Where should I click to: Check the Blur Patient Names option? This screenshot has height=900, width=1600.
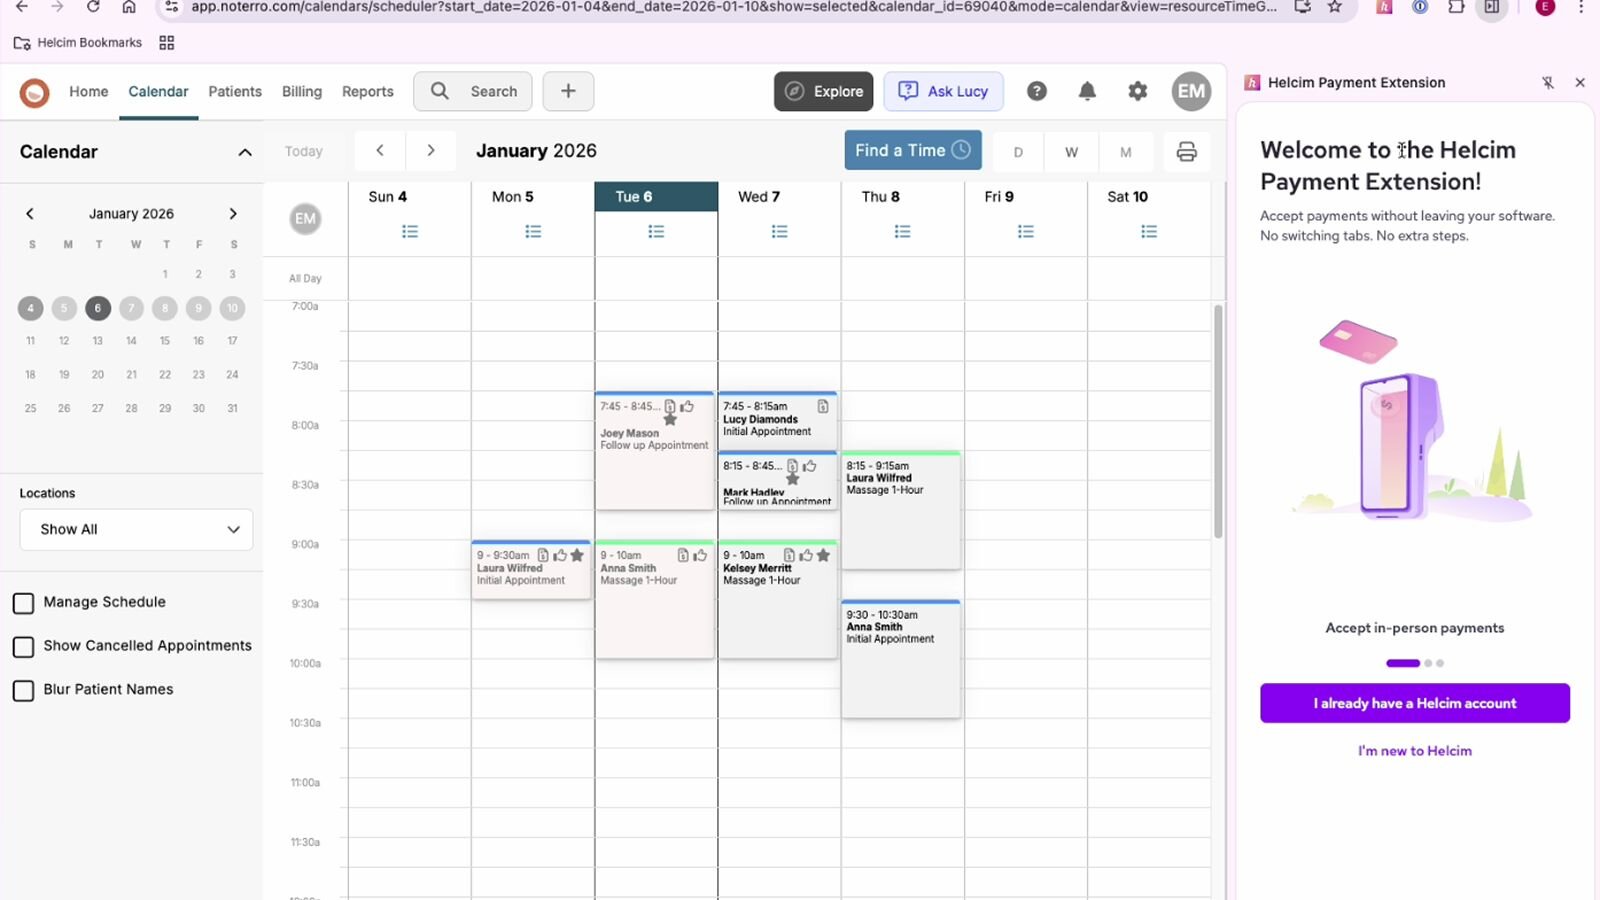click(x=24, y=690)
